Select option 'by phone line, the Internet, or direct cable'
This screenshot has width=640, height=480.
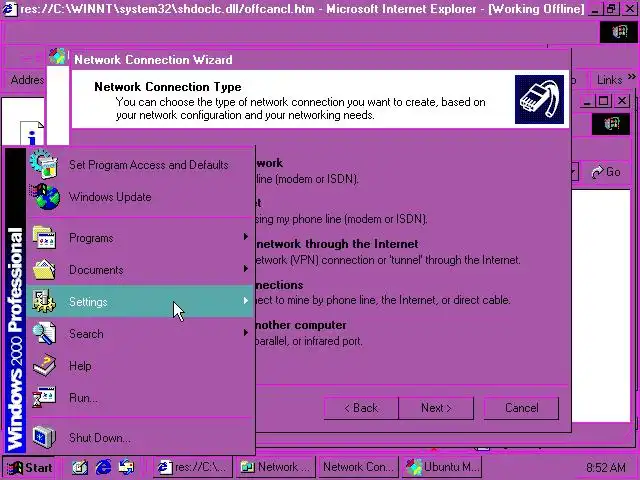[382, 300]
